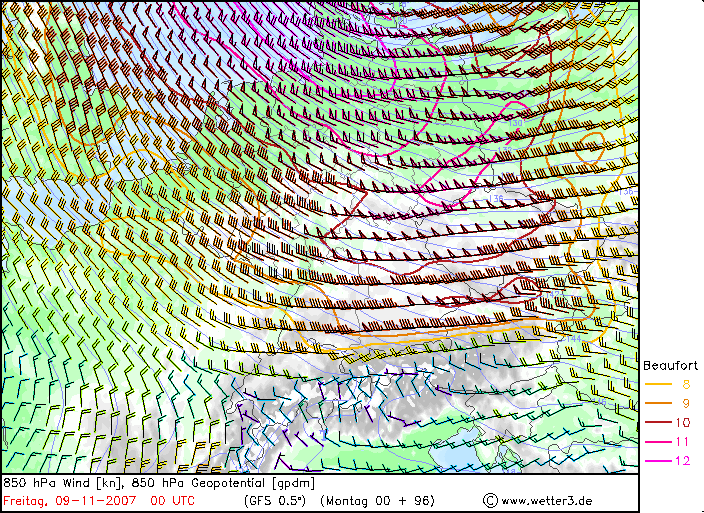Viewport: 704px width, 513px height.
Task: Click the 850 hPa Geopotential [gpdm] text
Action: pos(223,484)
